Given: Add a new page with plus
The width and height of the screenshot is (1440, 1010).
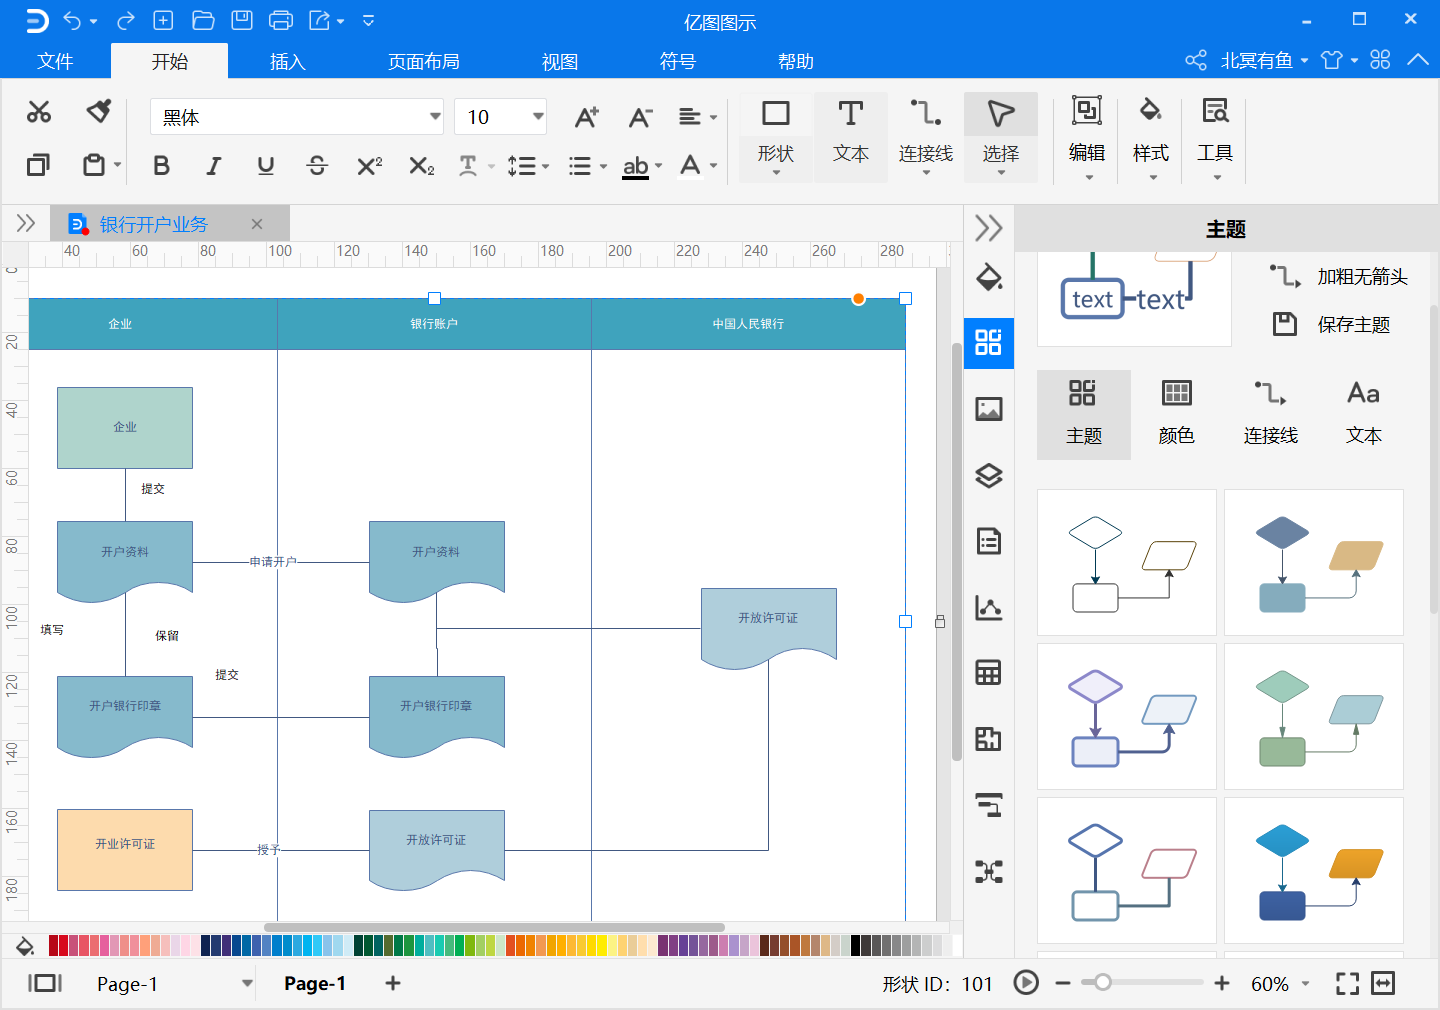Looking at the screenshot, I should click(393, 983).
